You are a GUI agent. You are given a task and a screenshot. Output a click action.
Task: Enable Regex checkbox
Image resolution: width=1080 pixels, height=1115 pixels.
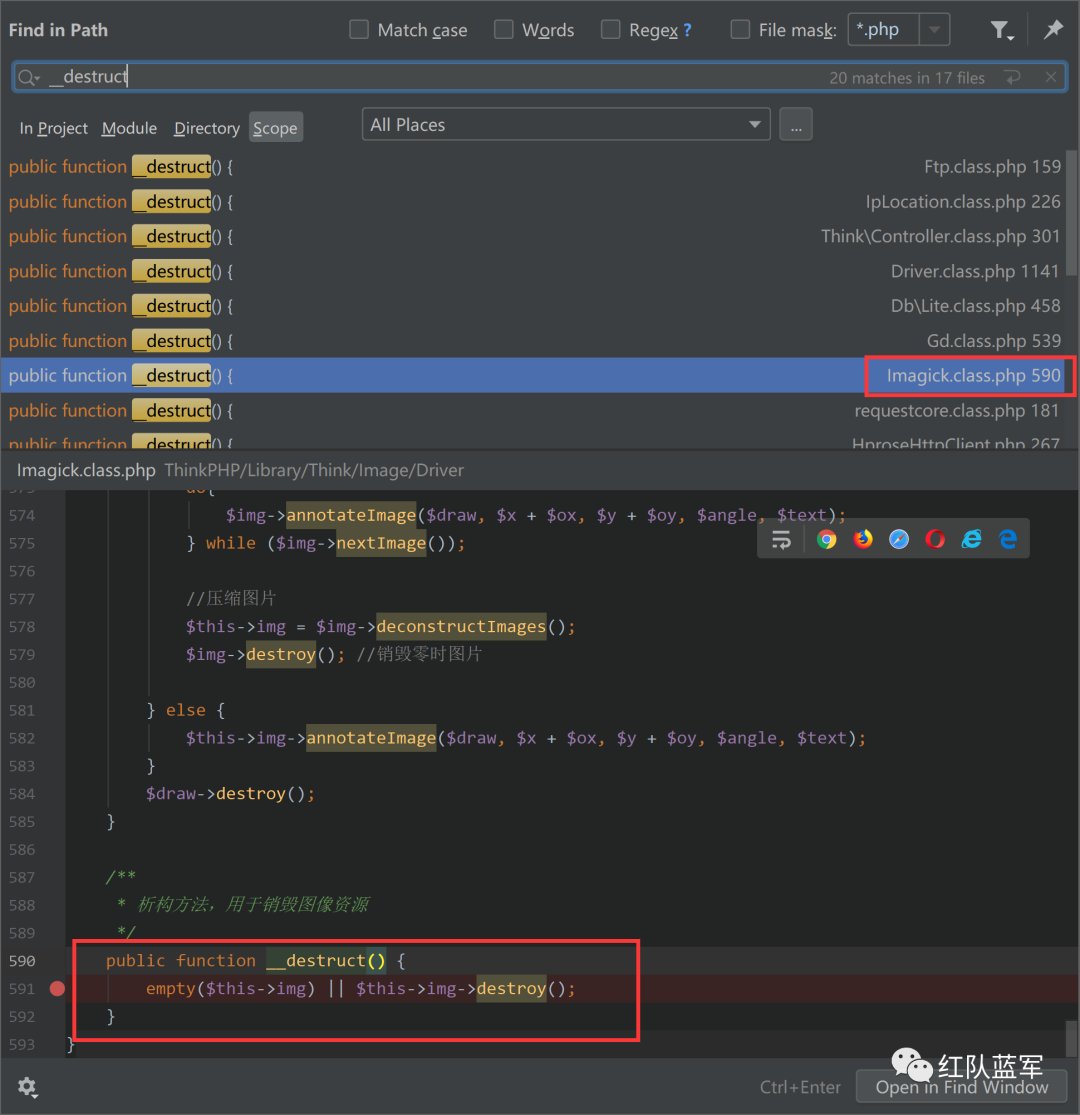tap(610, 30)
